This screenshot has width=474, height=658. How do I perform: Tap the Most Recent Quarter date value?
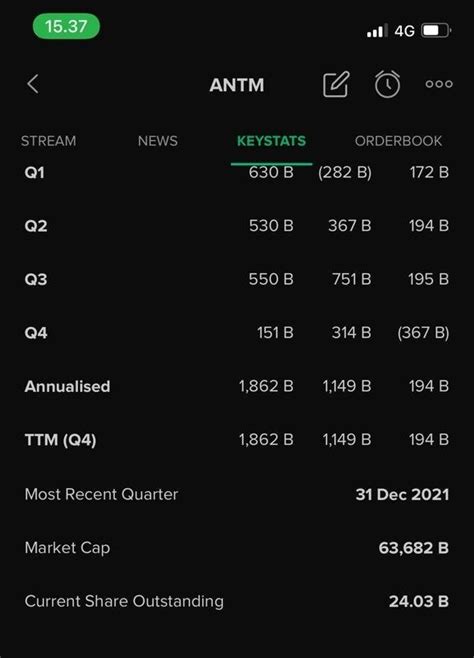(x=402, y=494)
